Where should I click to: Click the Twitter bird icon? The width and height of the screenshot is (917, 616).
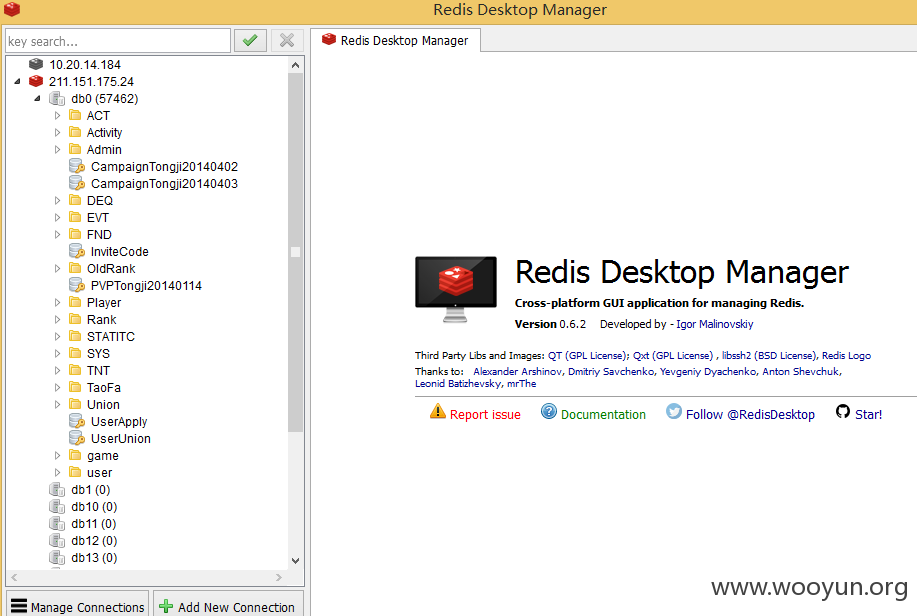674,411
